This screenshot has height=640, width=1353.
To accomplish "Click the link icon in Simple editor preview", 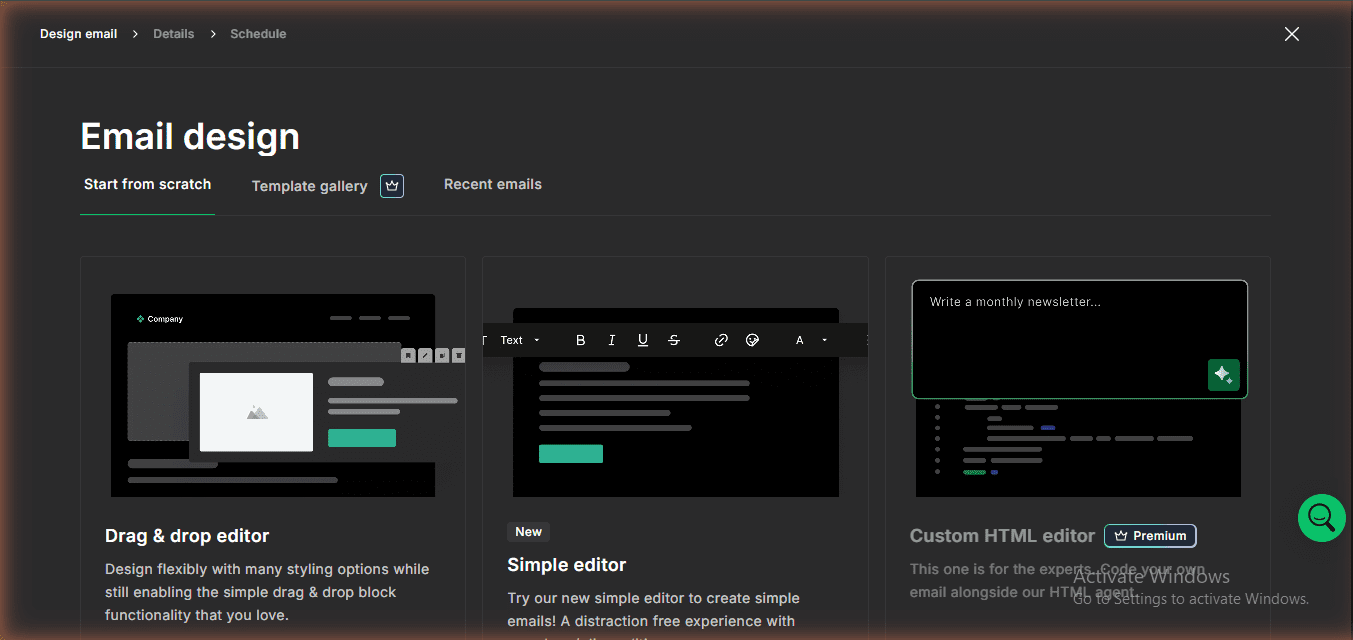I will pyautogui.click(x=721, y=340).
